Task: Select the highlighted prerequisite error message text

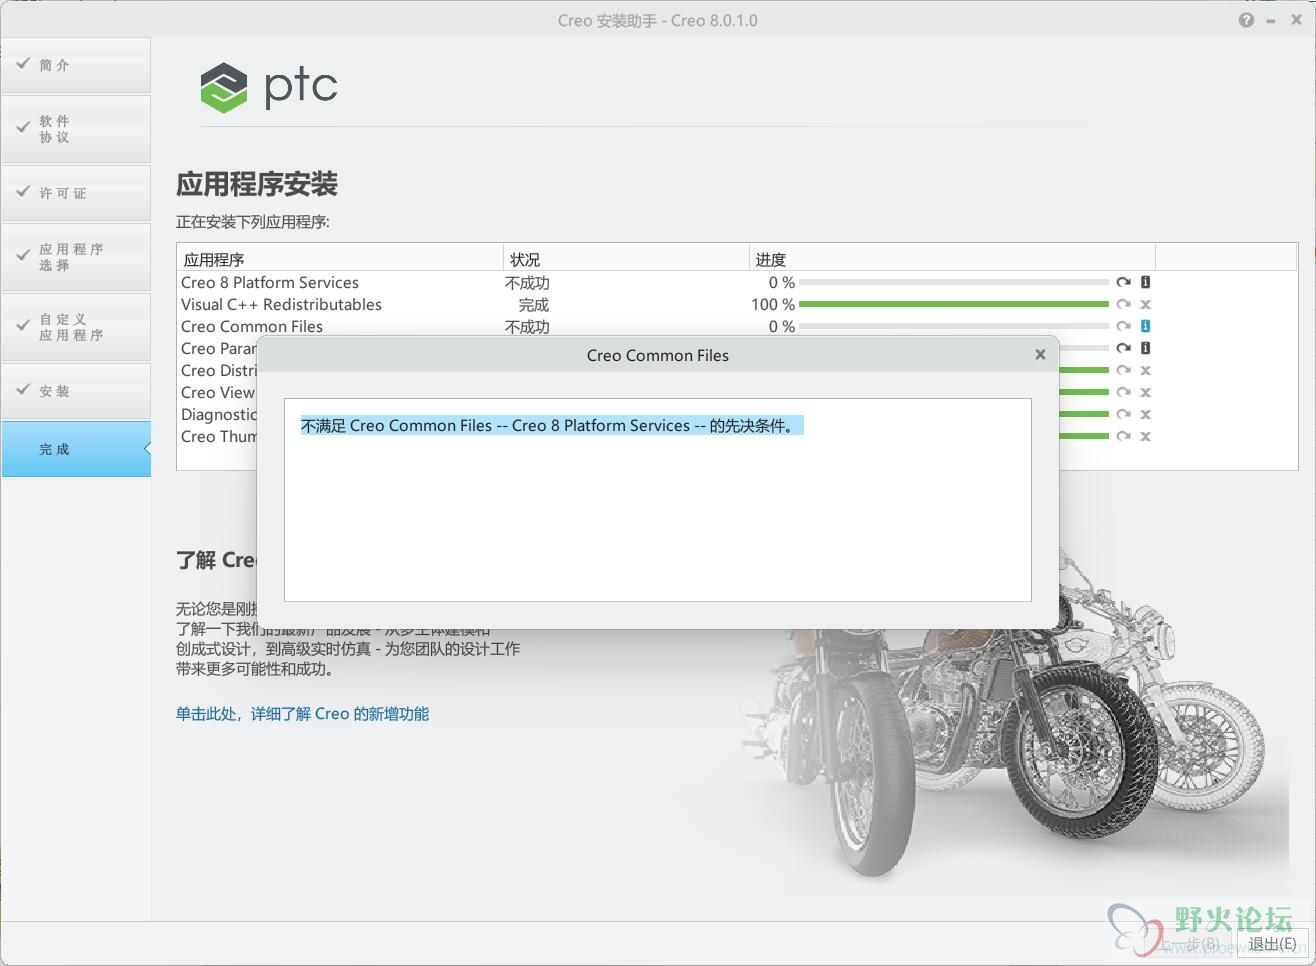Action: (x=550, y=426)
